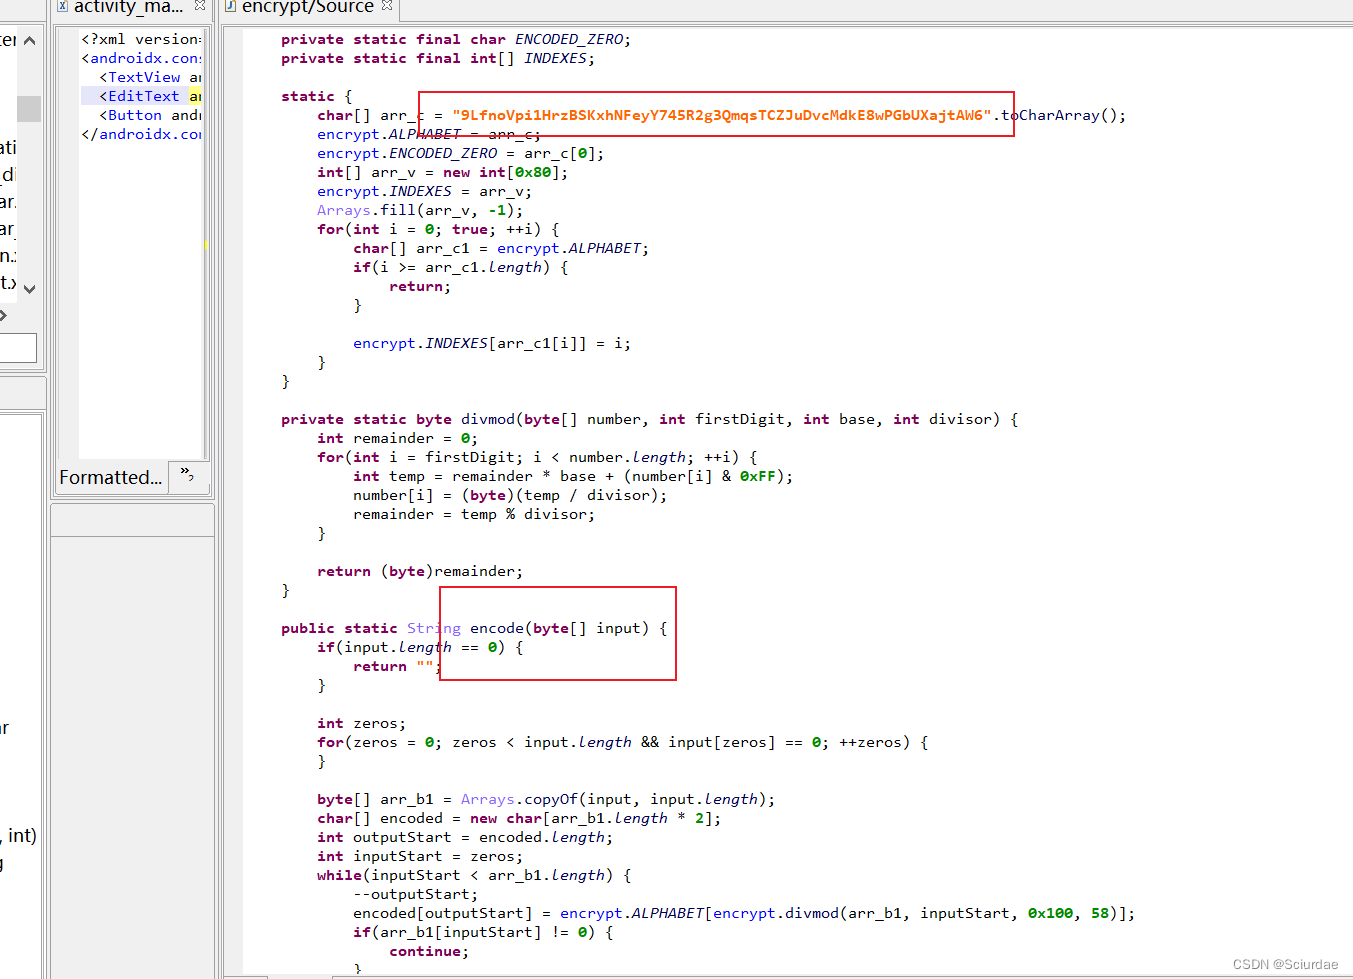This screenshot has width=1353, height=979.
Task: Click the int remainder = 0 line
Action: coord(397,438)
